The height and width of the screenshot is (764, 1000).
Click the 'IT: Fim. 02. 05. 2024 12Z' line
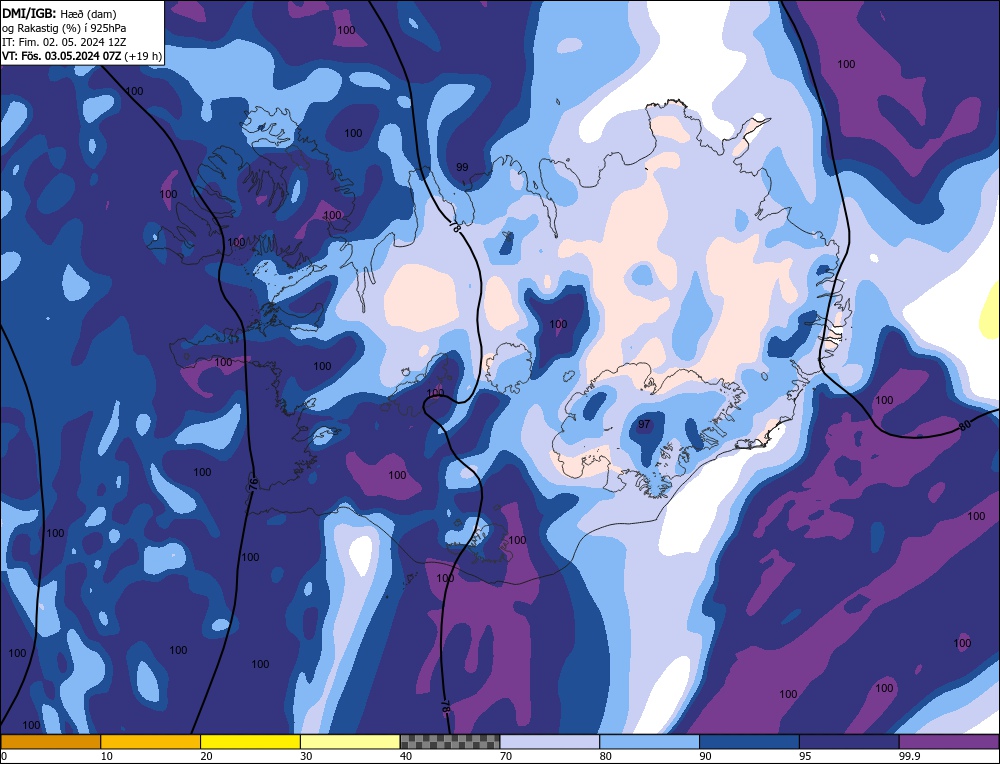[x=64, y=42]
